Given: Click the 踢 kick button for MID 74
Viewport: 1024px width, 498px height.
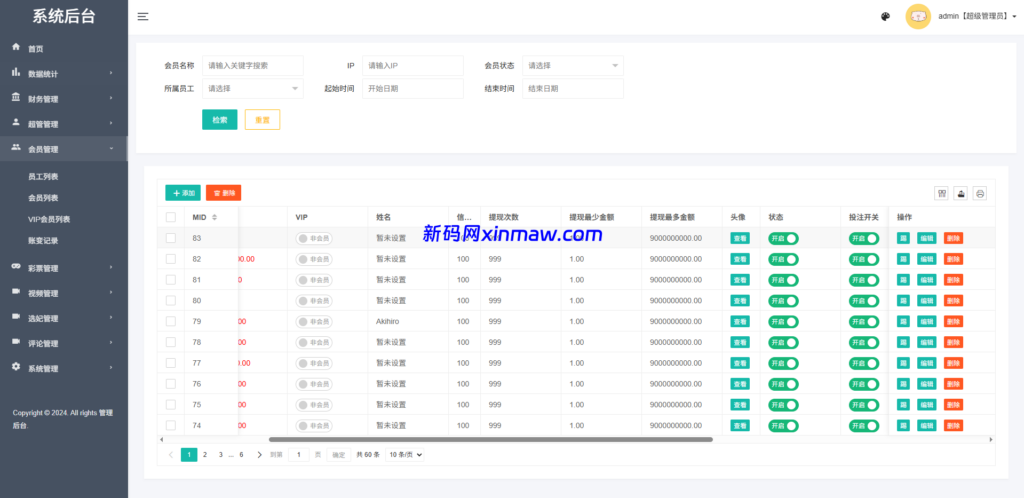Looking at the screenshot, I should (903, 426).
